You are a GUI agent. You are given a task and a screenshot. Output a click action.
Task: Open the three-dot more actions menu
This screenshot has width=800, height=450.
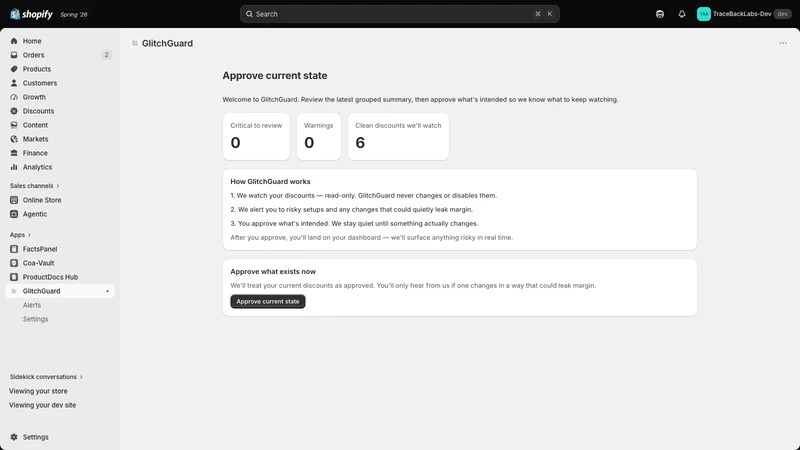pyautogui.click(x=783, y=43)
